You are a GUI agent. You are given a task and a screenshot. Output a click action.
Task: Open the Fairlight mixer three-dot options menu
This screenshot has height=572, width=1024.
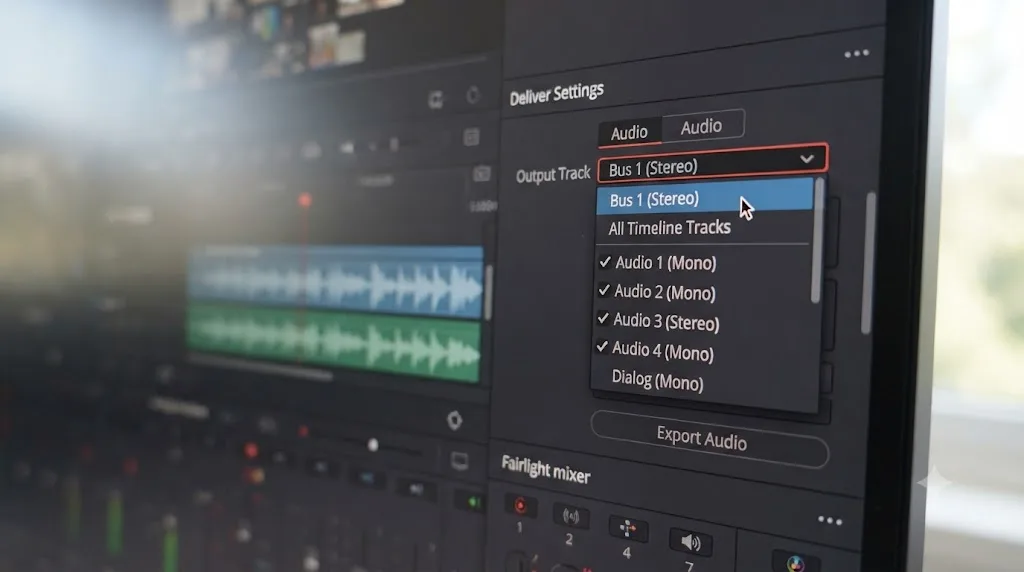point(830,520)
